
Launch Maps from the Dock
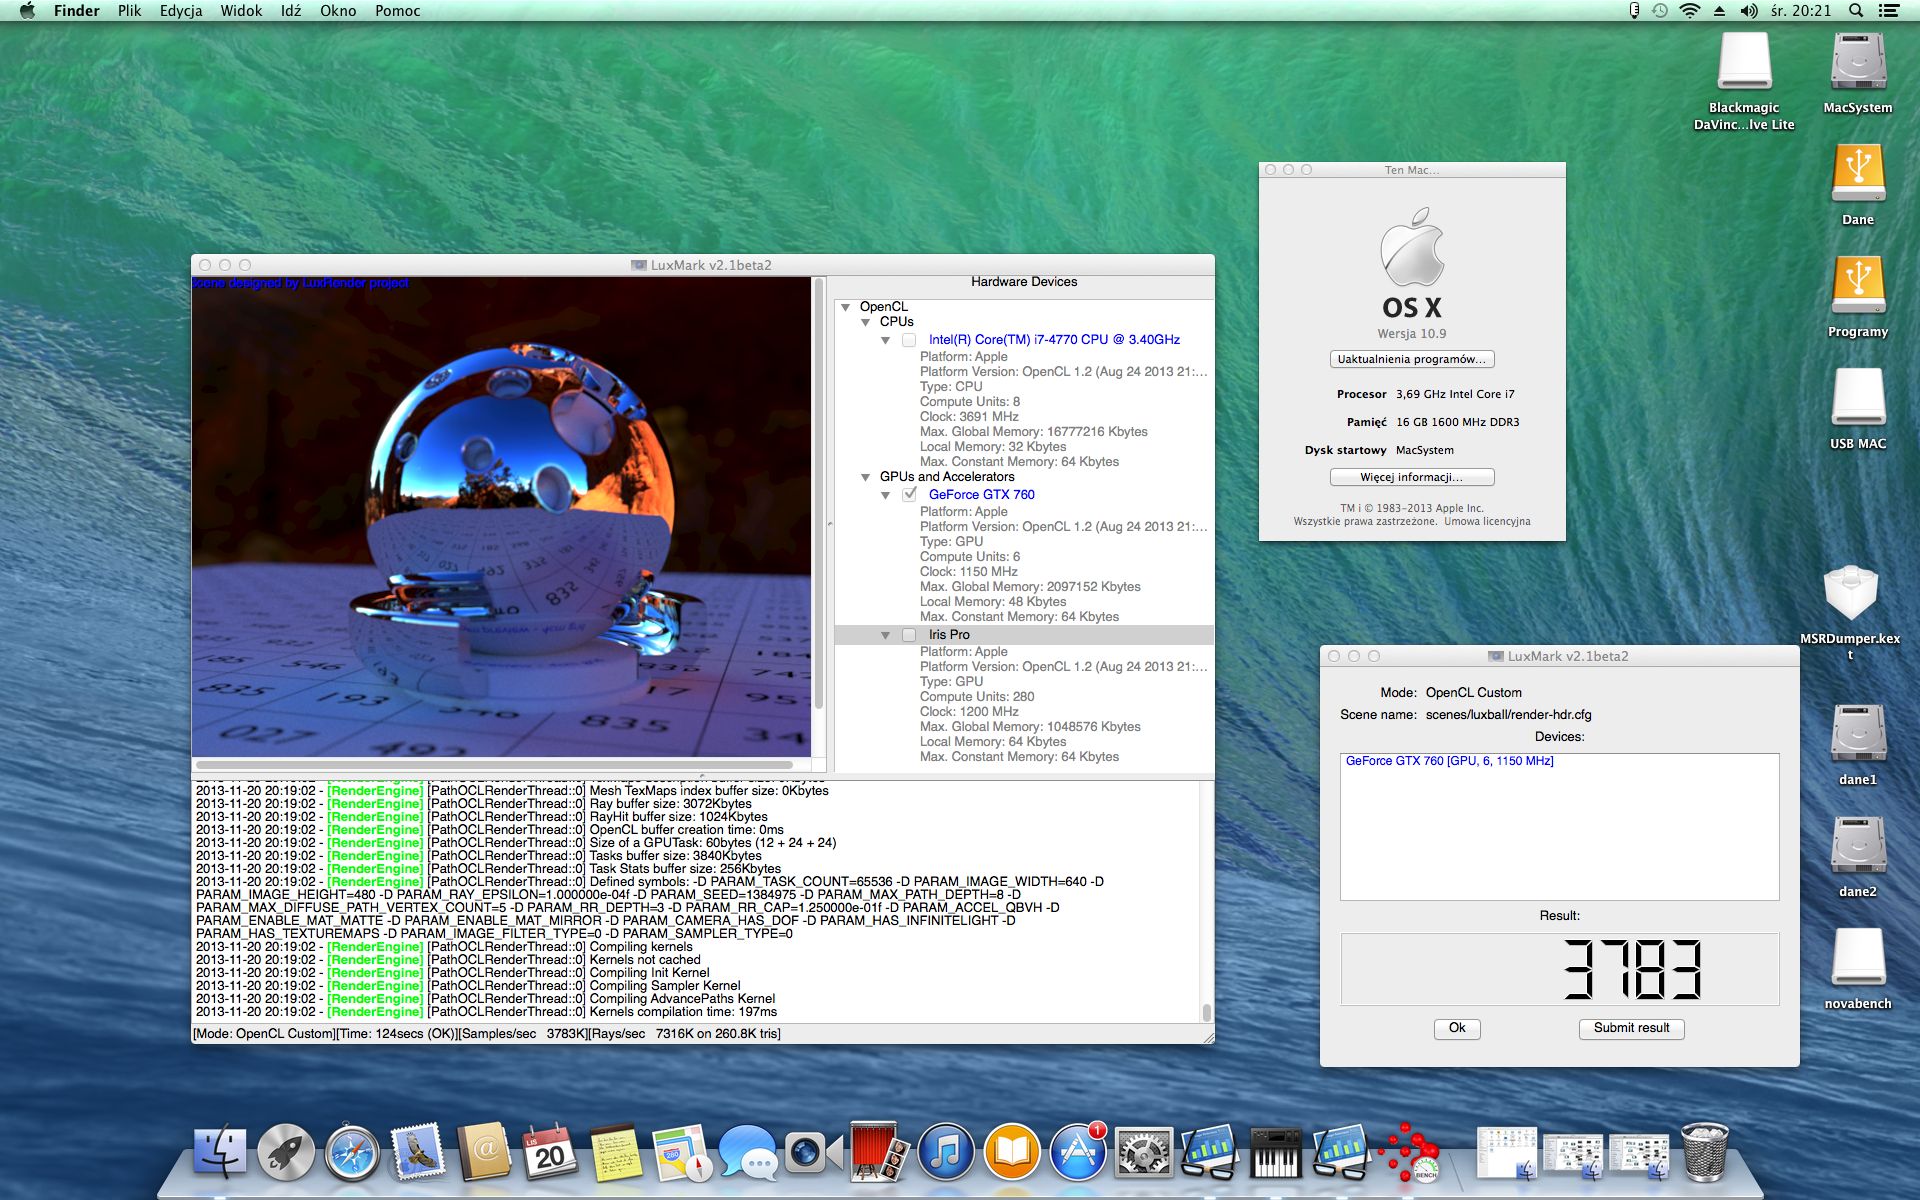682,1152
